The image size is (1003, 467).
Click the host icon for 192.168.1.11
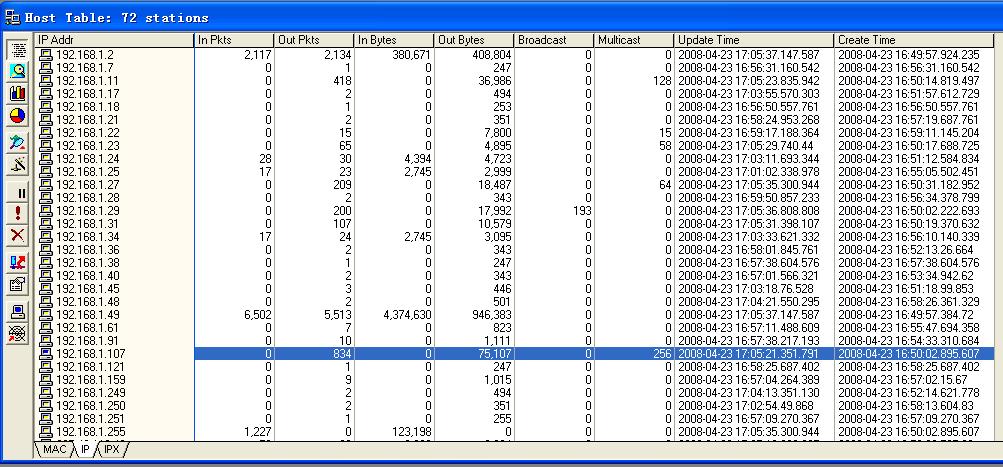pyautogui.click(x=45, y=81)
